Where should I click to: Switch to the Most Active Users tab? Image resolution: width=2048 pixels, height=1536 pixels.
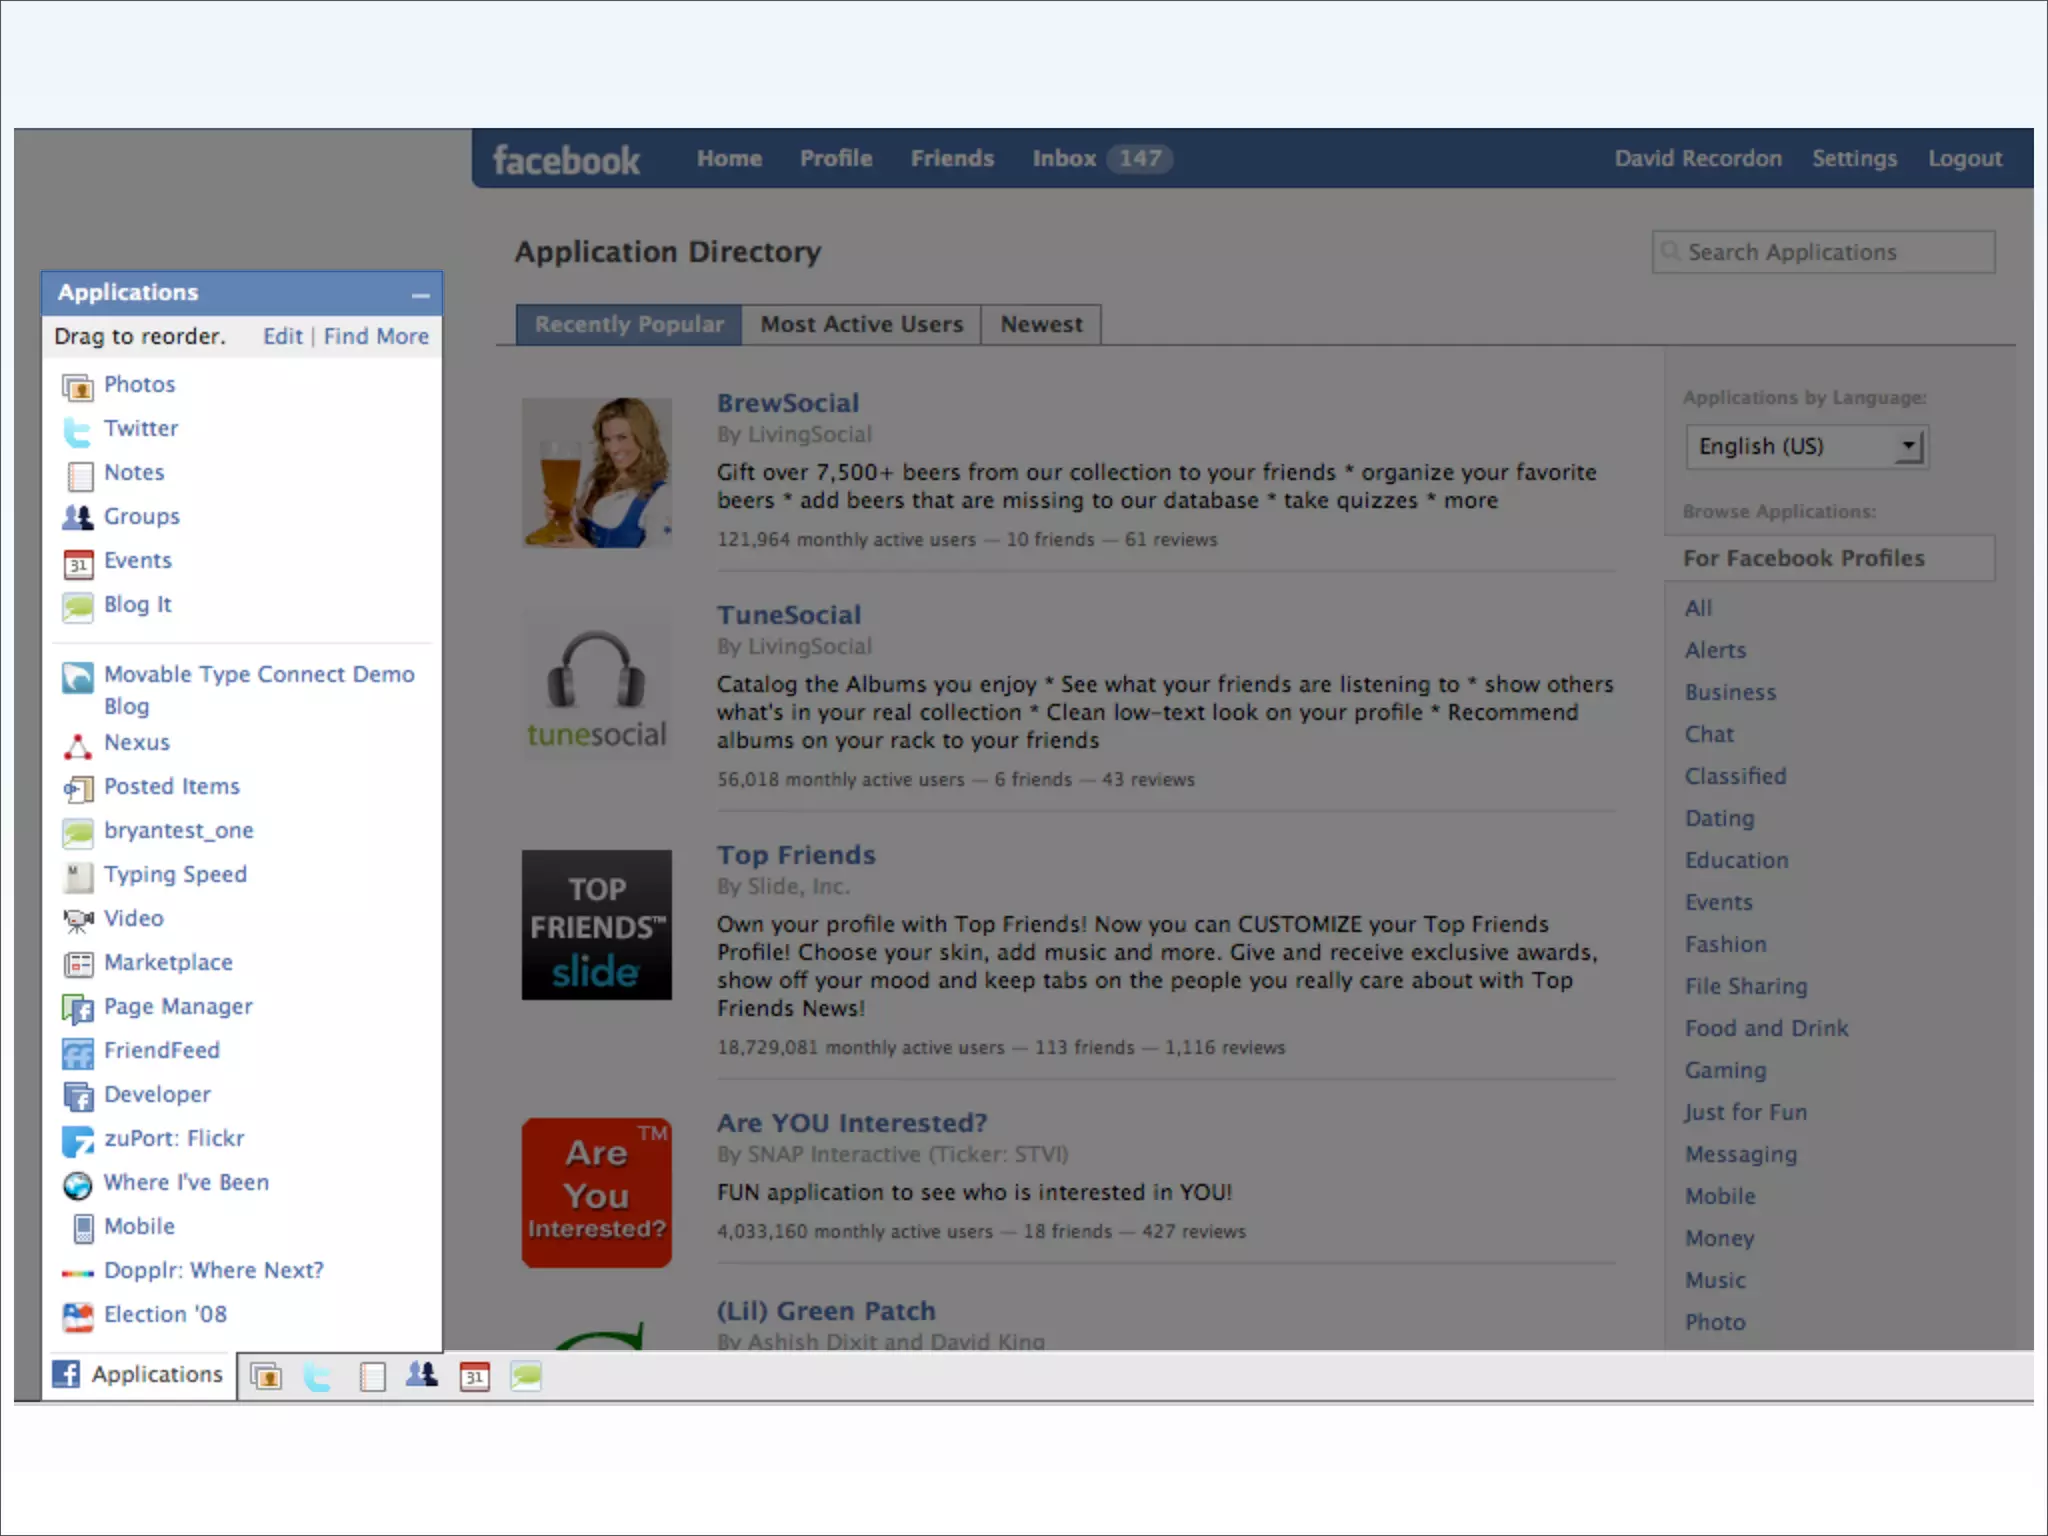[x=861, y=324]
